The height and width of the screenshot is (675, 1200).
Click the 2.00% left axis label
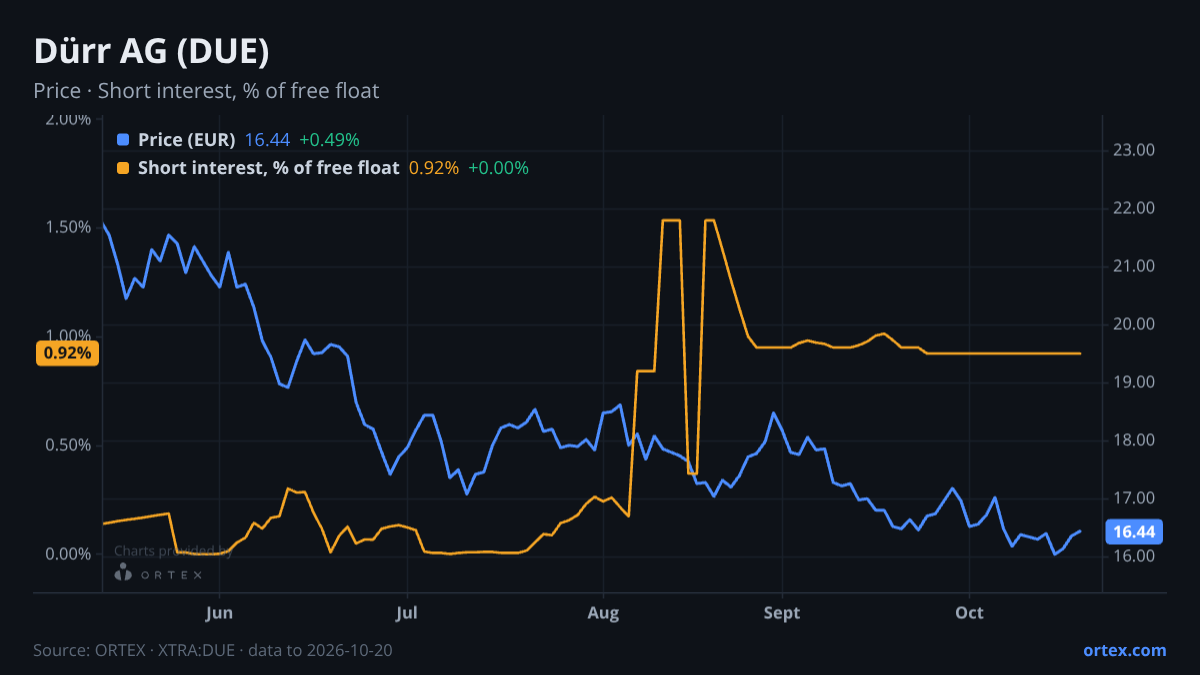[68, 119]
